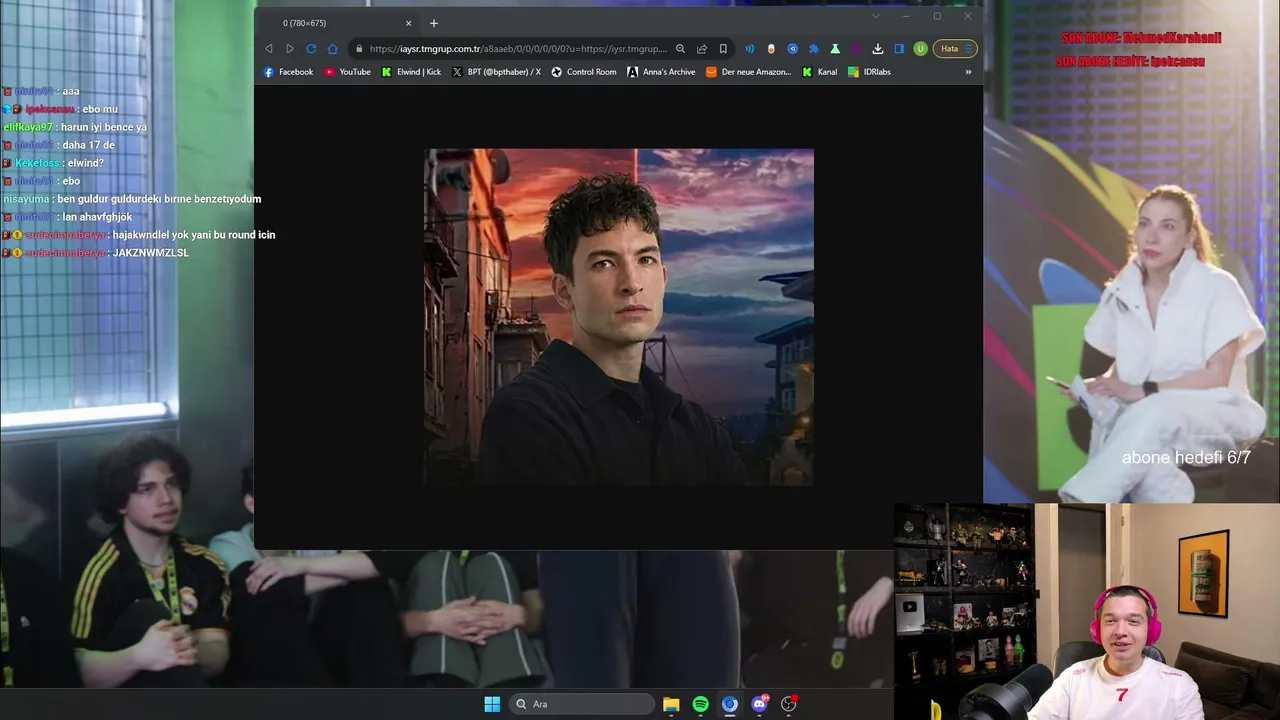This screenshot has width=1280, height=720.
Task: Switch to the browser taskbar icon
Action: coord(730,704)
